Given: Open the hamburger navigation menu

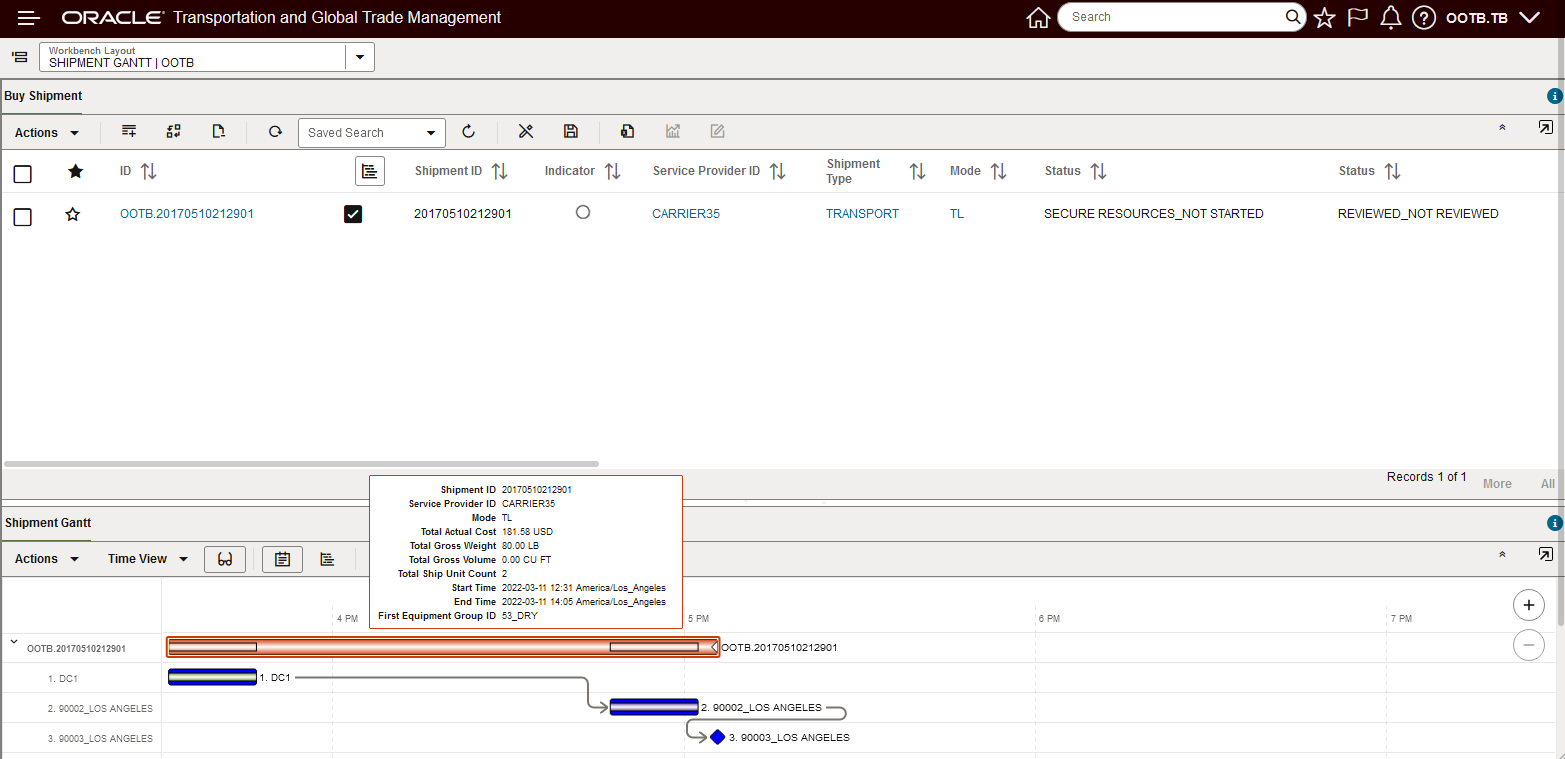Looking at the screenshot, I should click(28, 18).
